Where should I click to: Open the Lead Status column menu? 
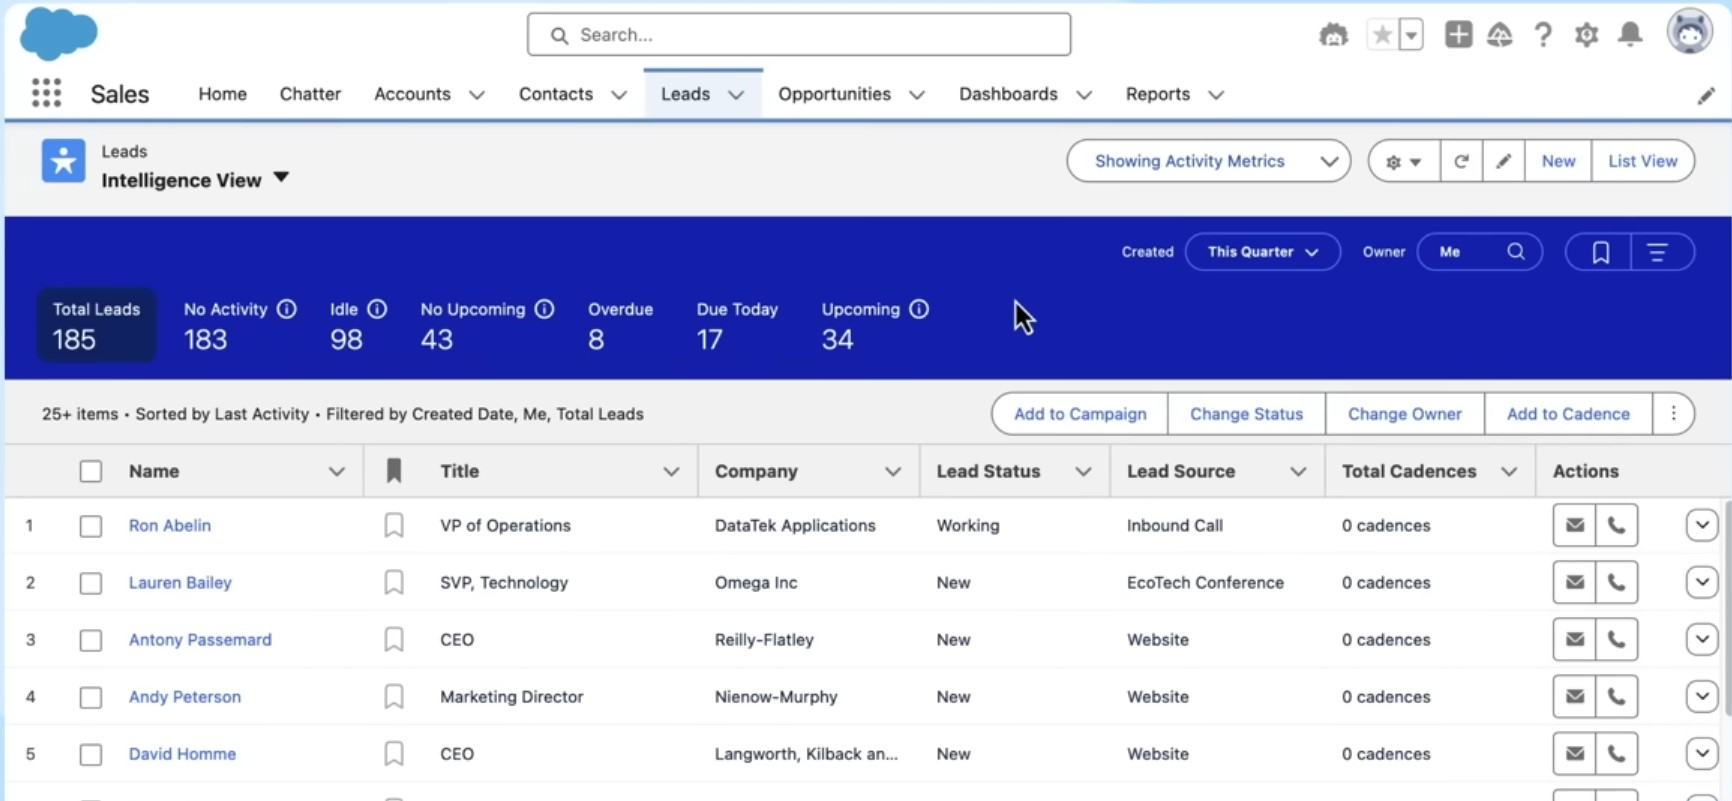(x=1083, y=471)
